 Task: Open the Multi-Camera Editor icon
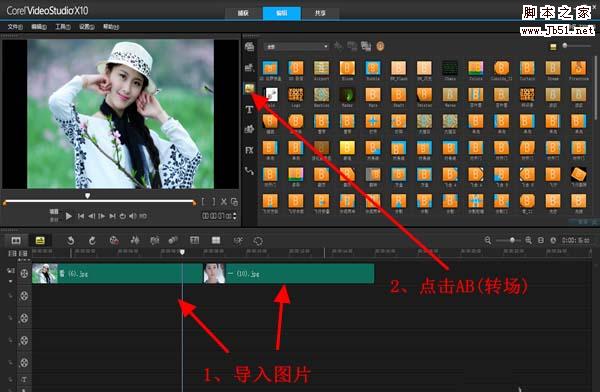point(216,240)
